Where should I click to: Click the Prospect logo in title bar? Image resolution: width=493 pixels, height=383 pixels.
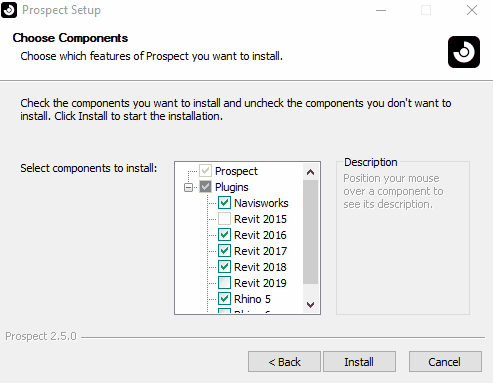(9, 10)
